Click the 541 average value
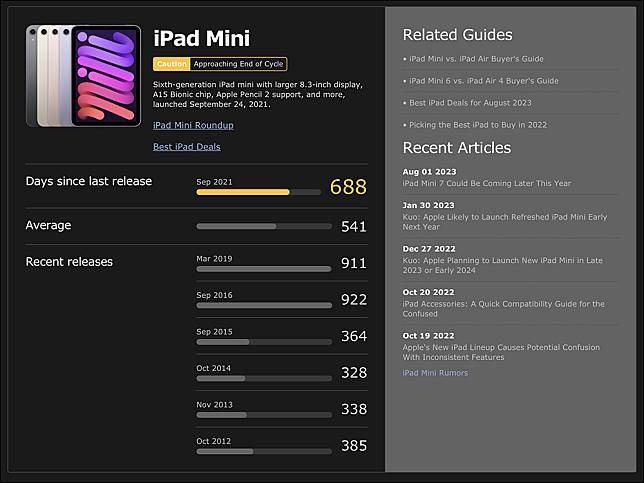This screenshot has width=644, height=483. click(354, 226)
